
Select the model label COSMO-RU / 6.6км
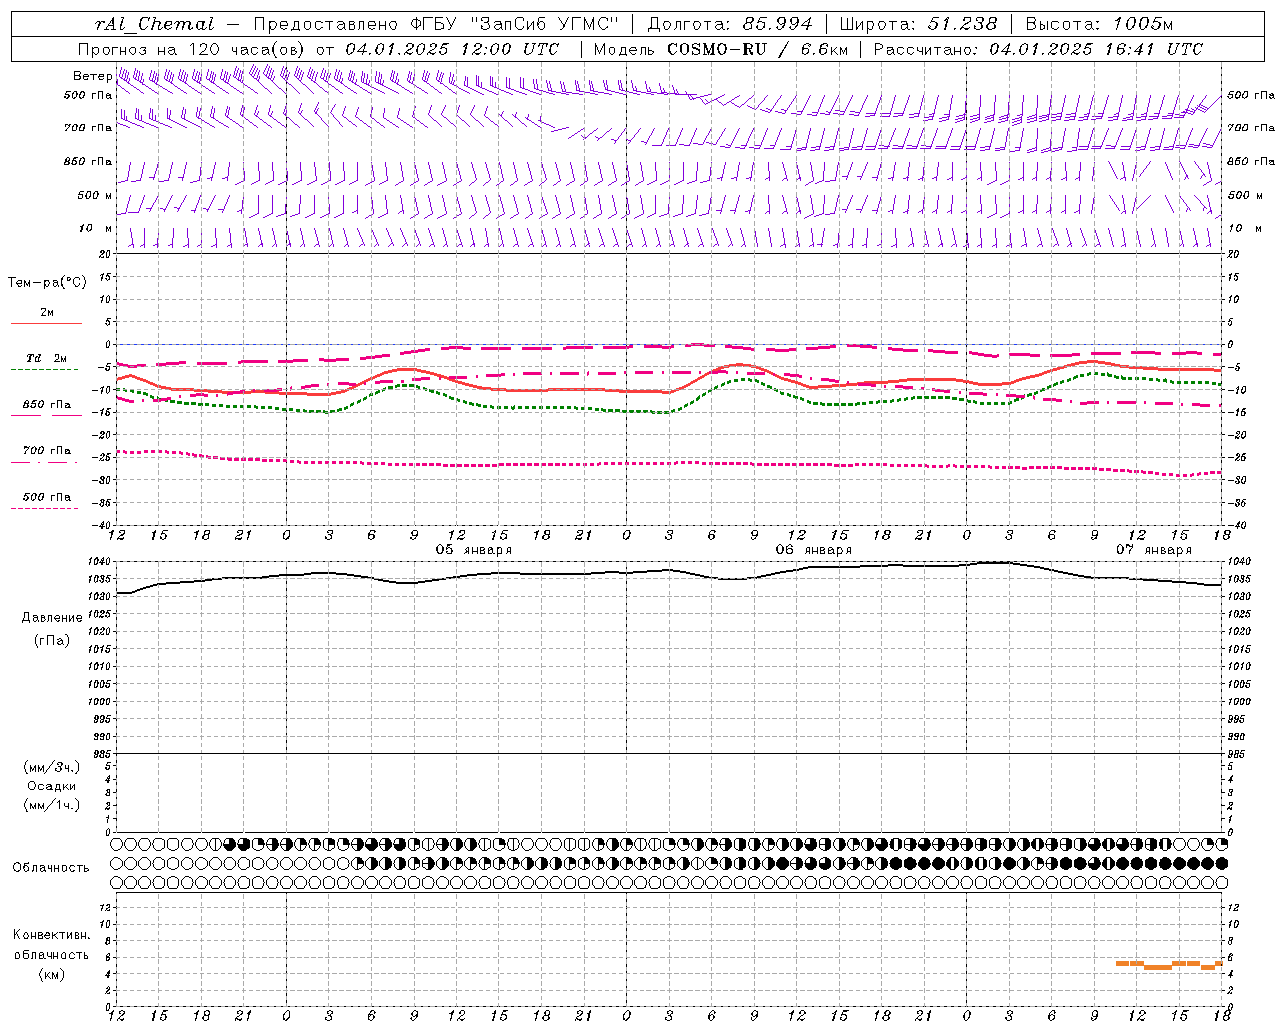click(x=758, y=49)
